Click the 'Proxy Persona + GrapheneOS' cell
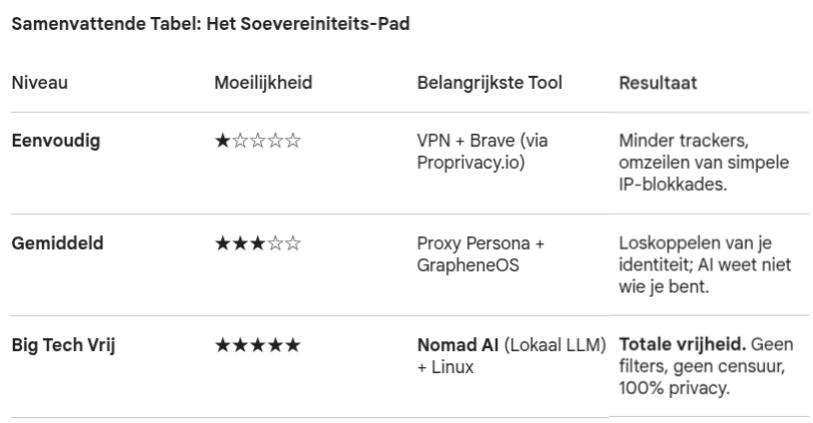The image size is (813, 423). coord(480,254)
